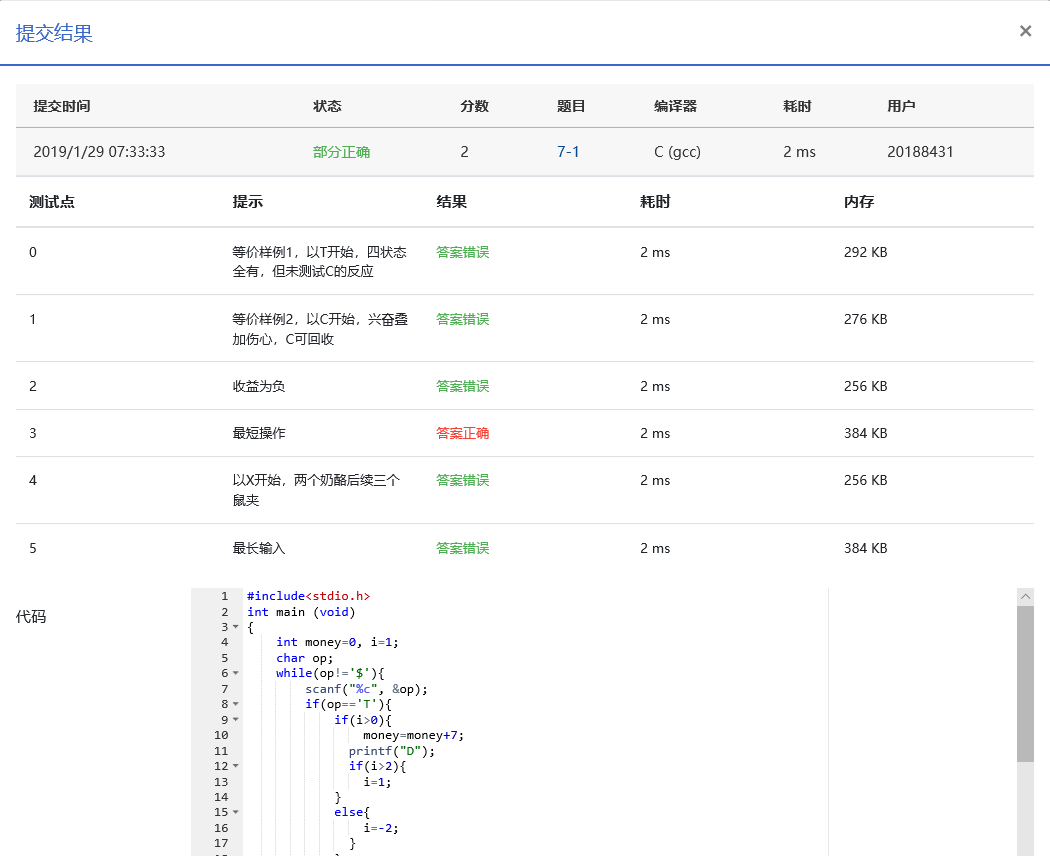This screenshot has width=1050, height=856.
Task: Click the scanf code line
Action: point(366,689)
